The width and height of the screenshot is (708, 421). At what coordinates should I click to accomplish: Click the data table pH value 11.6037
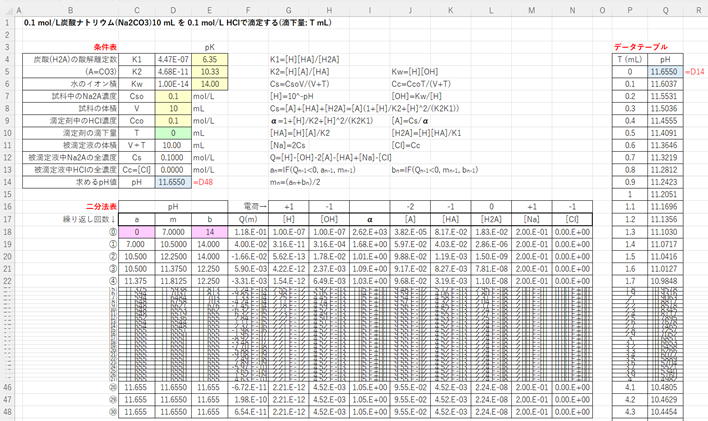665,84
